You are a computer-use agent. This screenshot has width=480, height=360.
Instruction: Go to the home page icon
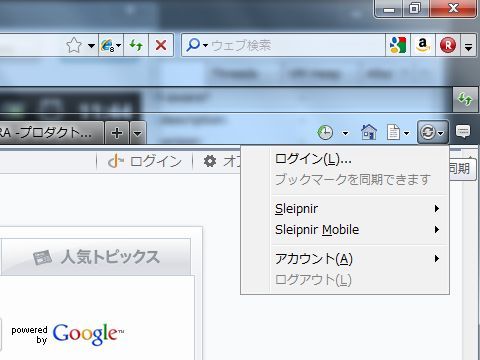click(369, 132)
